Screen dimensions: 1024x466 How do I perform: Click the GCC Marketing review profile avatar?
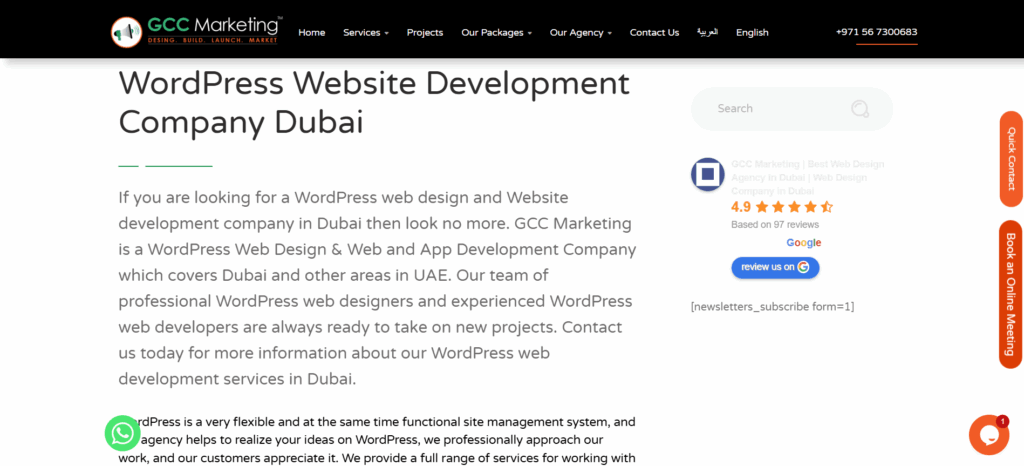click(708, 174)
